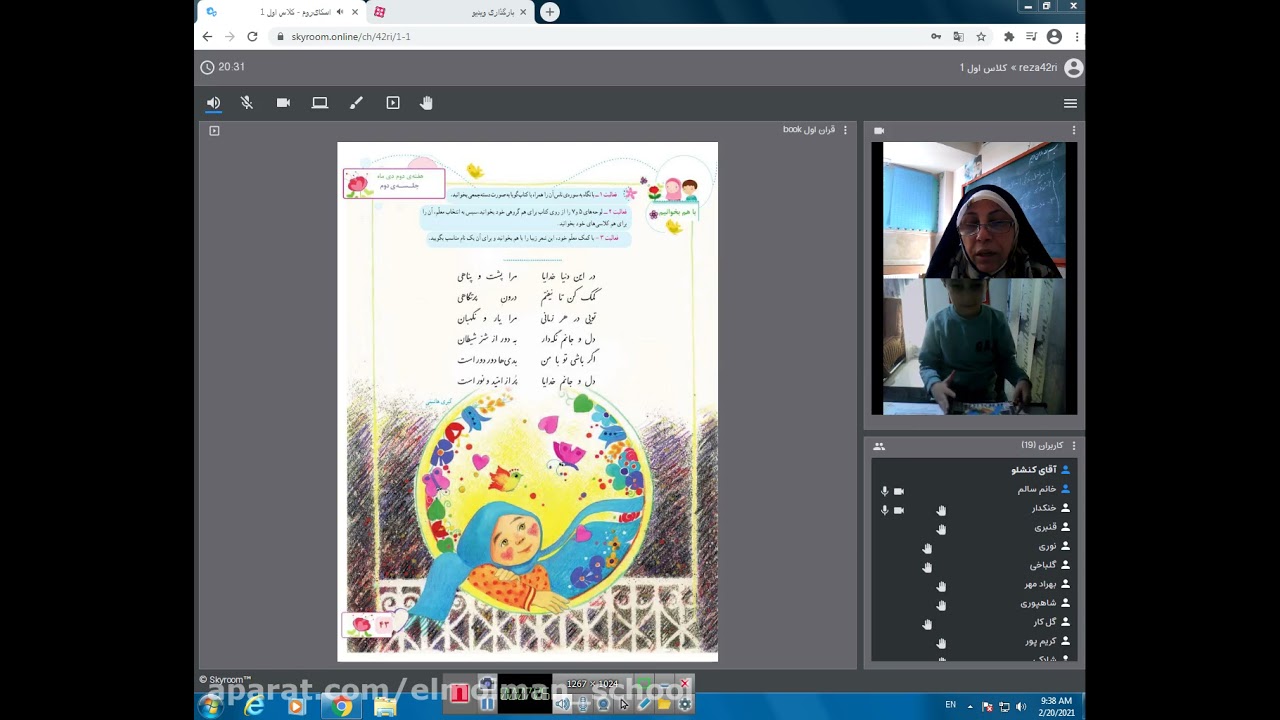Screen dimensions: 1280x720
Task: Open Windows Explorer from taskbar
Action: pos(385,706)
